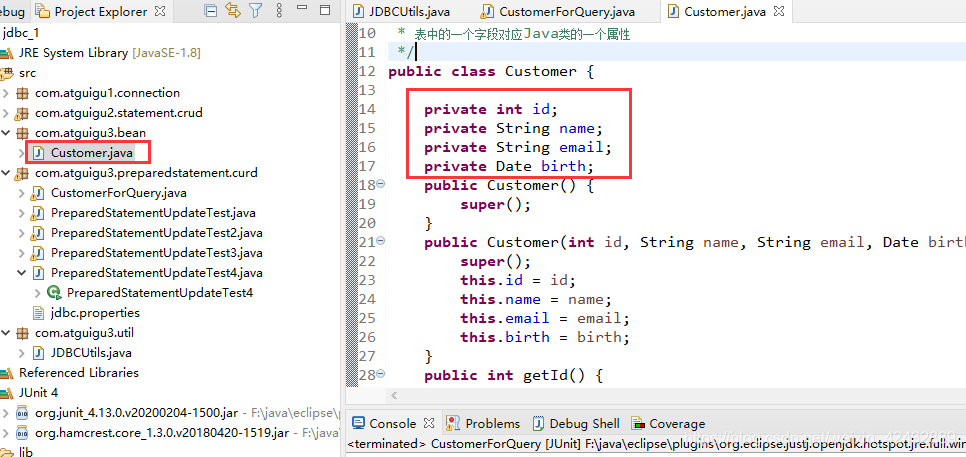Screen dimensions: 966x457
Task: Open the Coverage tab
Action: tap(668, 423)
